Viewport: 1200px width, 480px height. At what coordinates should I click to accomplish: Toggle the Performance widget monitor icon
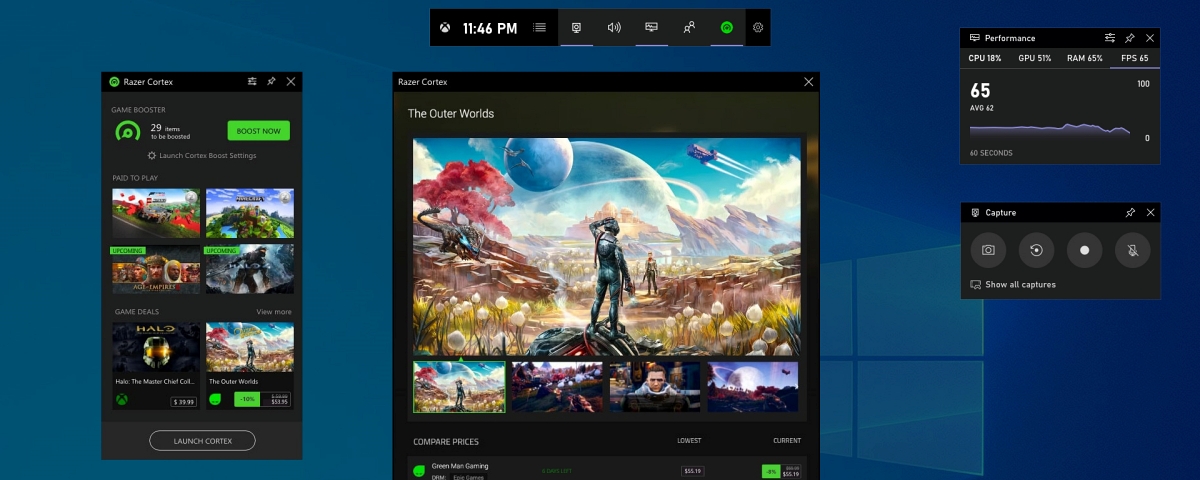coord(651,28)
